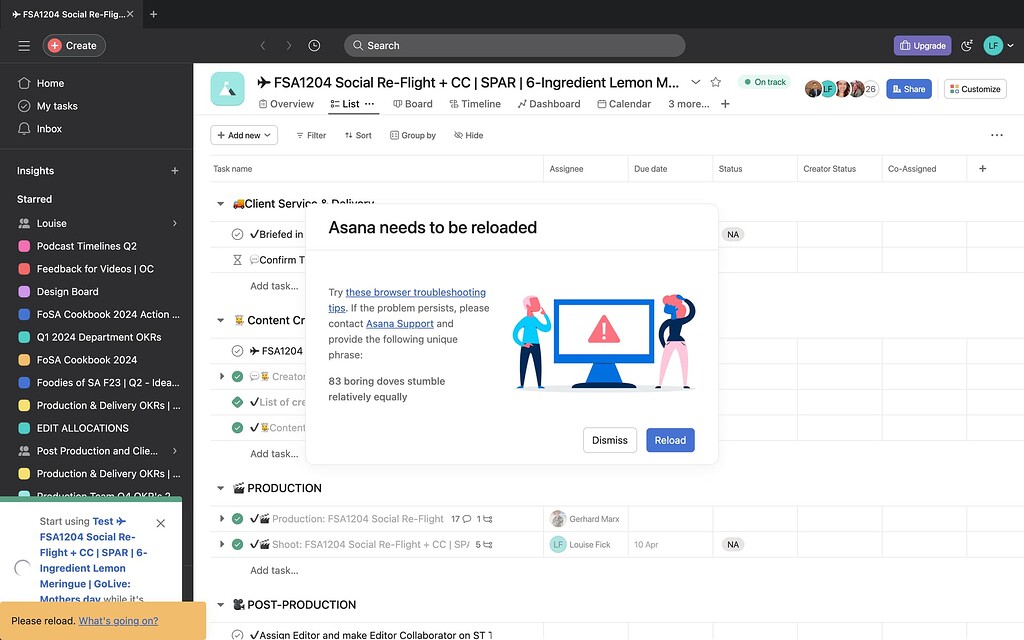Viewport: 1024px width, 640px height.
Task: Switch to the Board view tab
Action: (413, 103)
